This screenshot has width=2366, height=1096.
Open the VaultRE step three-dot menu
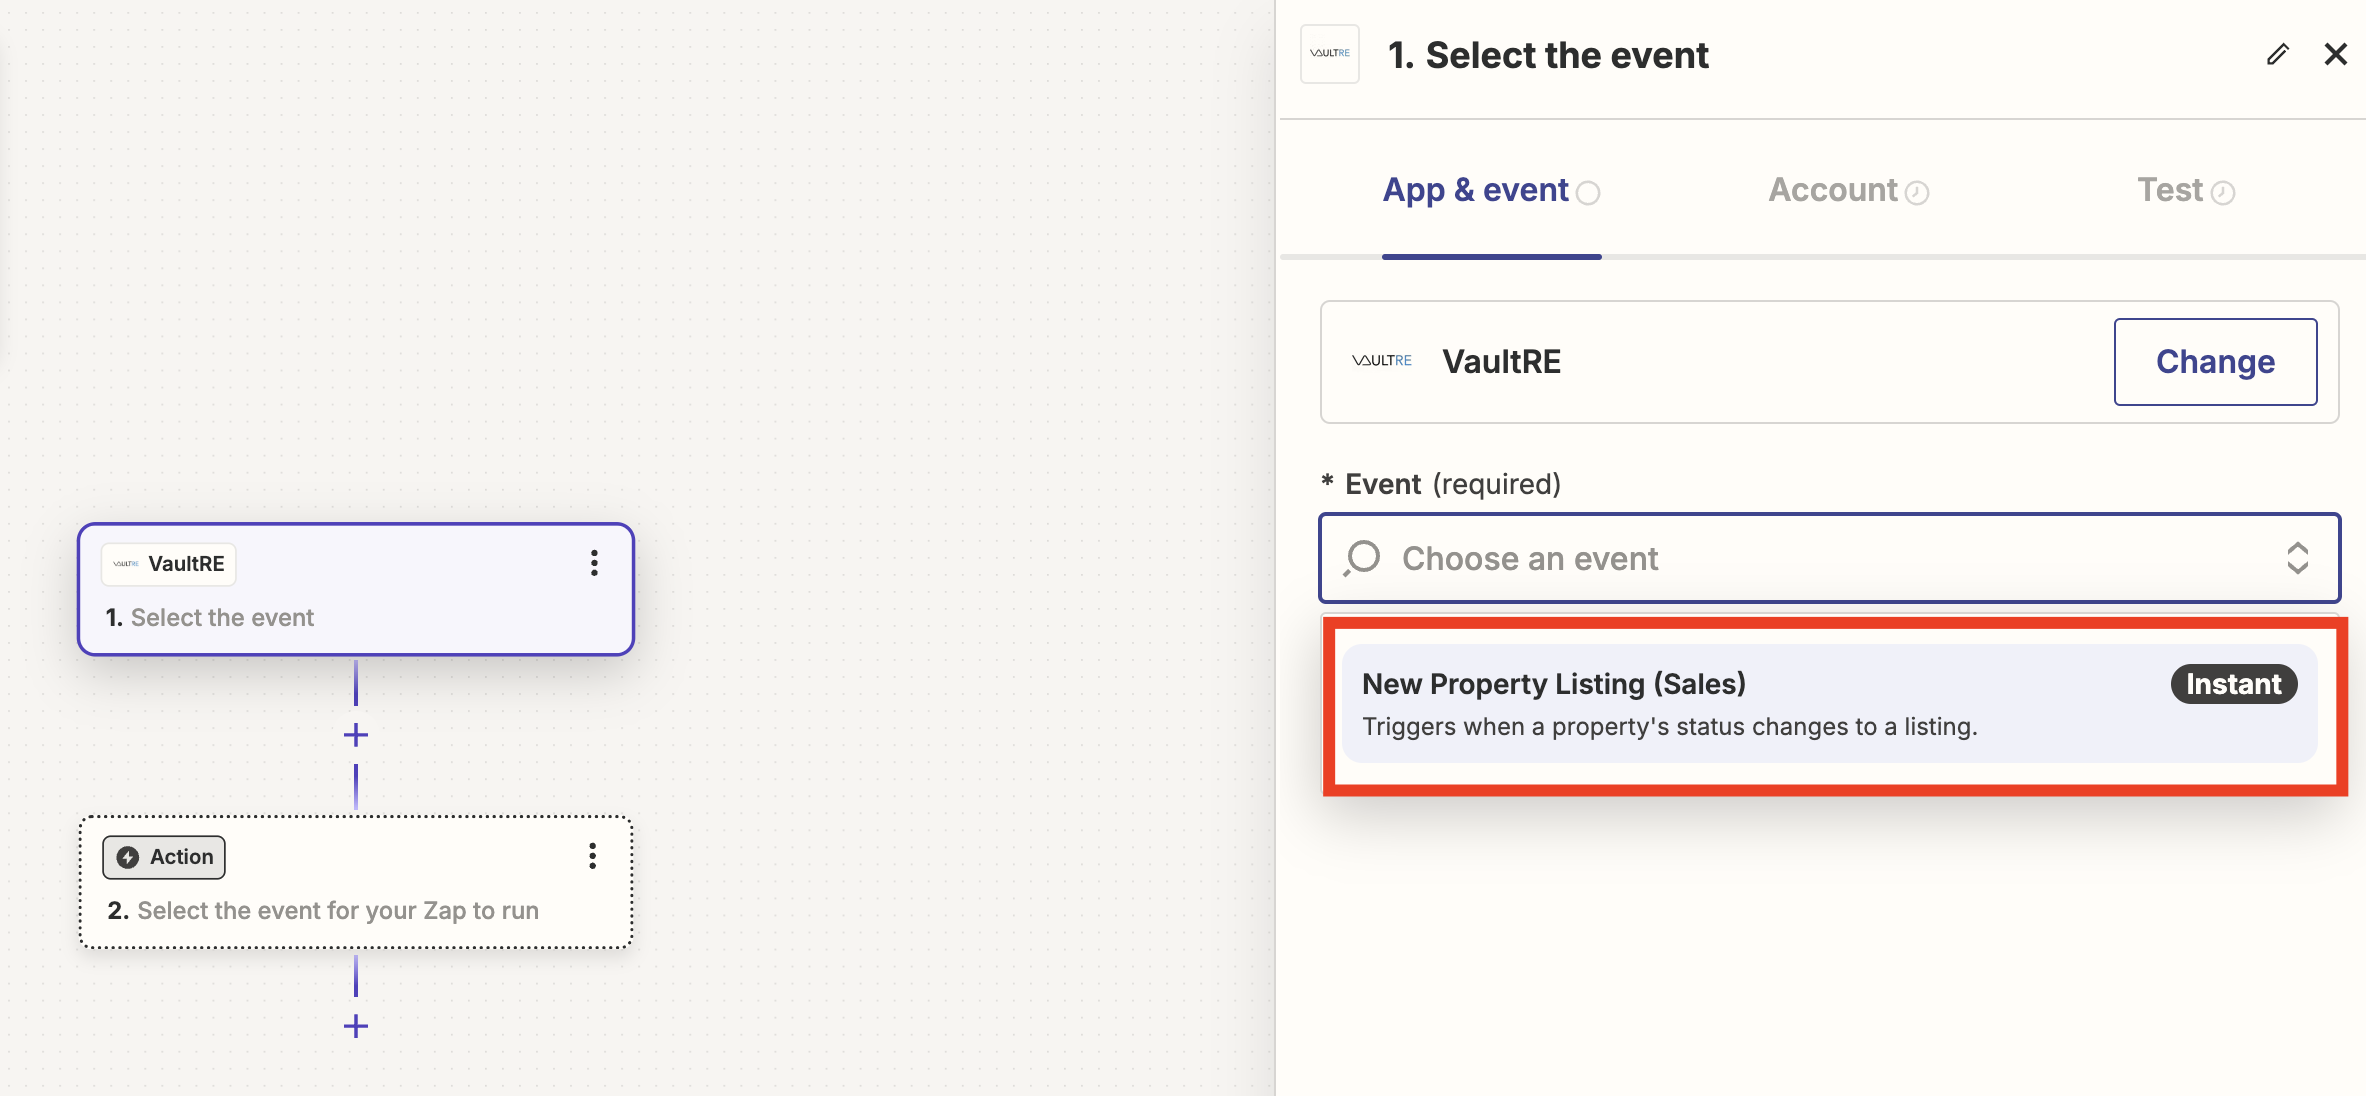tap(594, 563)
